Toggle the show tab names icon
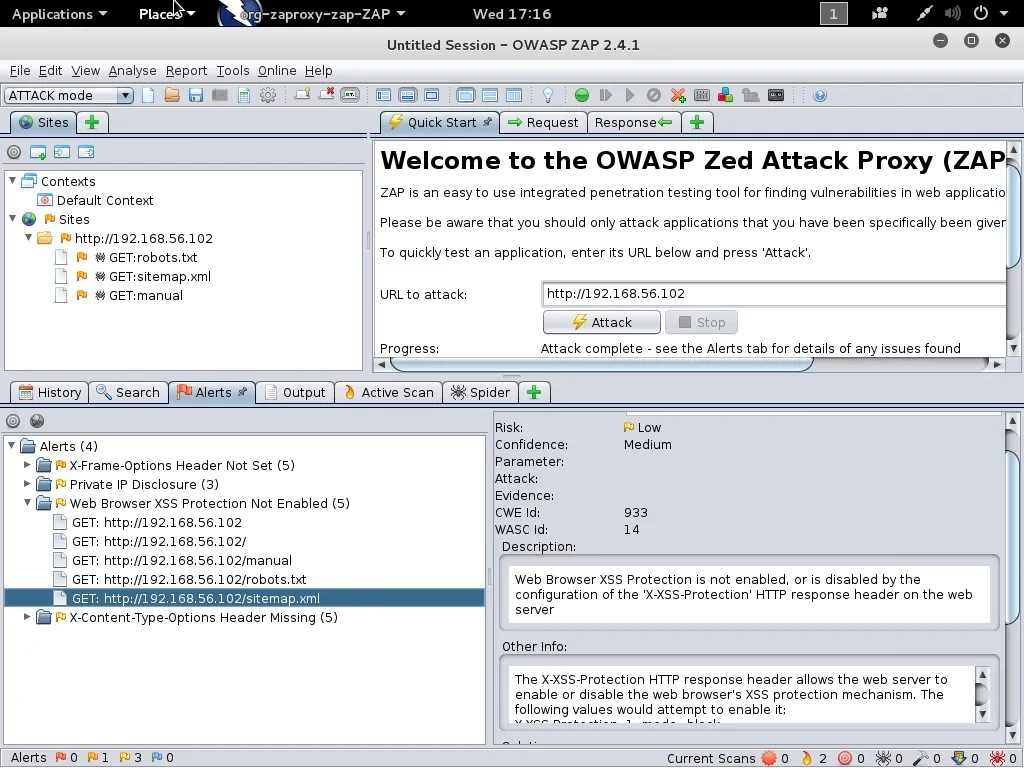 (x=349, y=95)
